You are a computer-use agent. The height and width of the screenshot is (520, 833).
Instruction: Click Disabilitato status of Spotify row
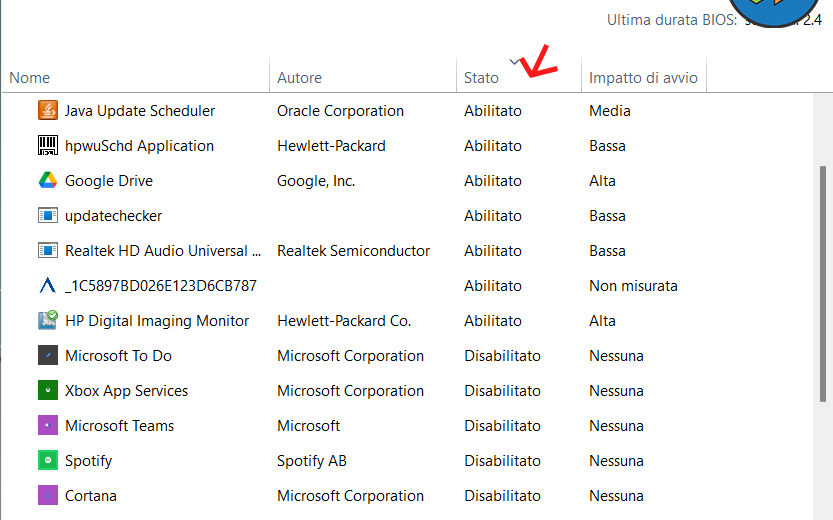coord(502,461)
